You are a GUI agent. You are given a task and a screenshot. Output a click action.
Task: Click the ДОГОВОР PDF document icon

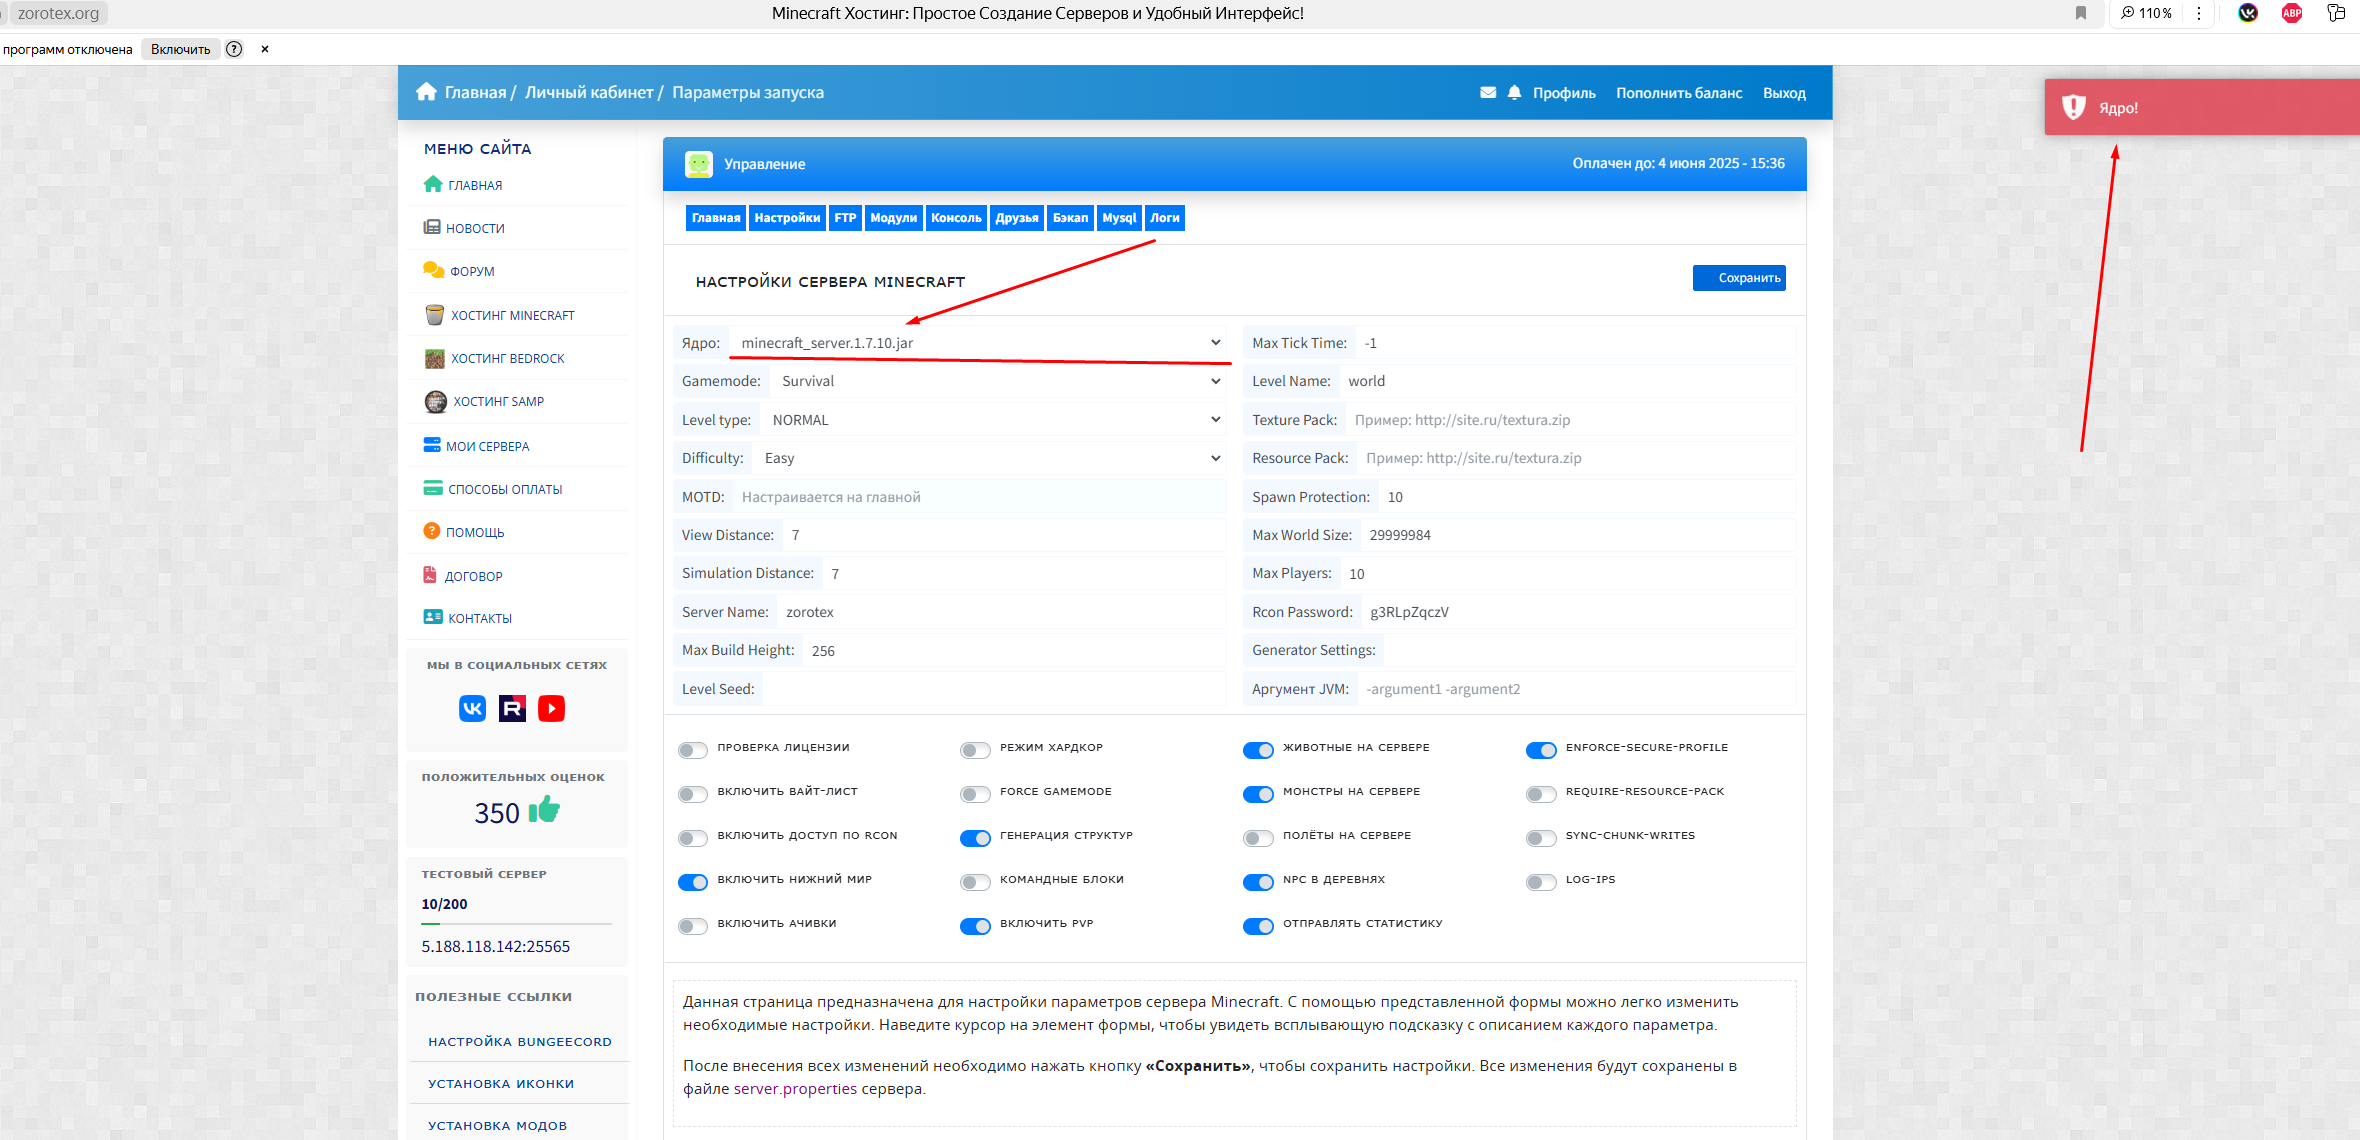[430, 575]
